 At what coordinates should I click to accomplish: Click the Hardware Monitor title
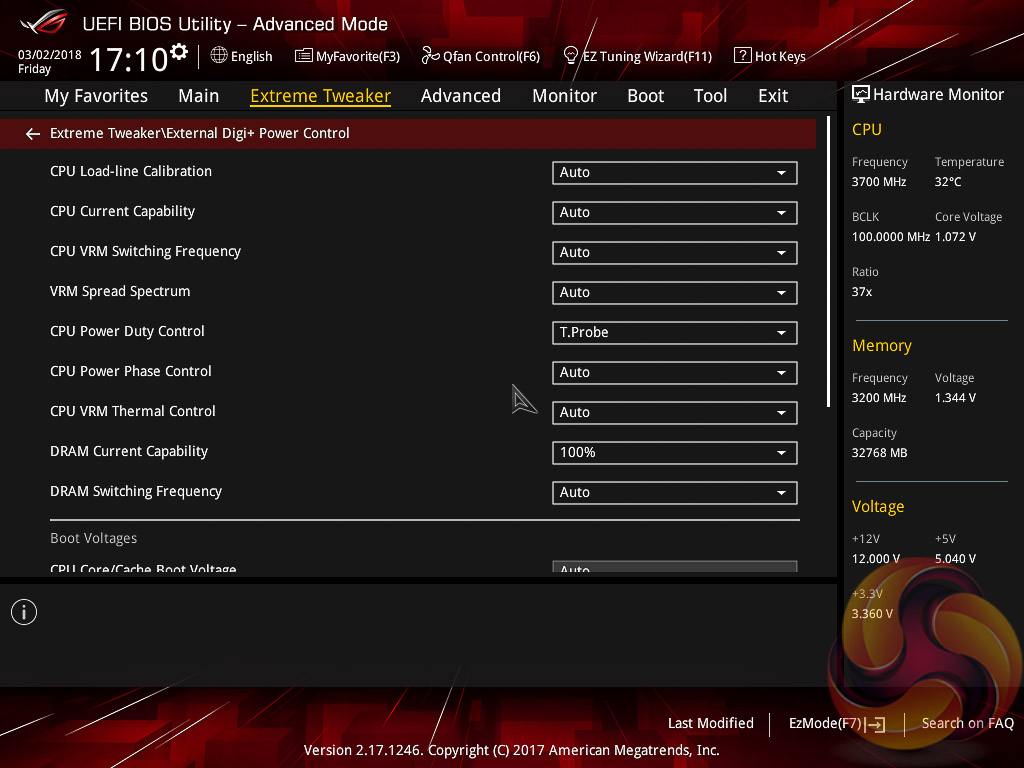click(x=938, y=95)
